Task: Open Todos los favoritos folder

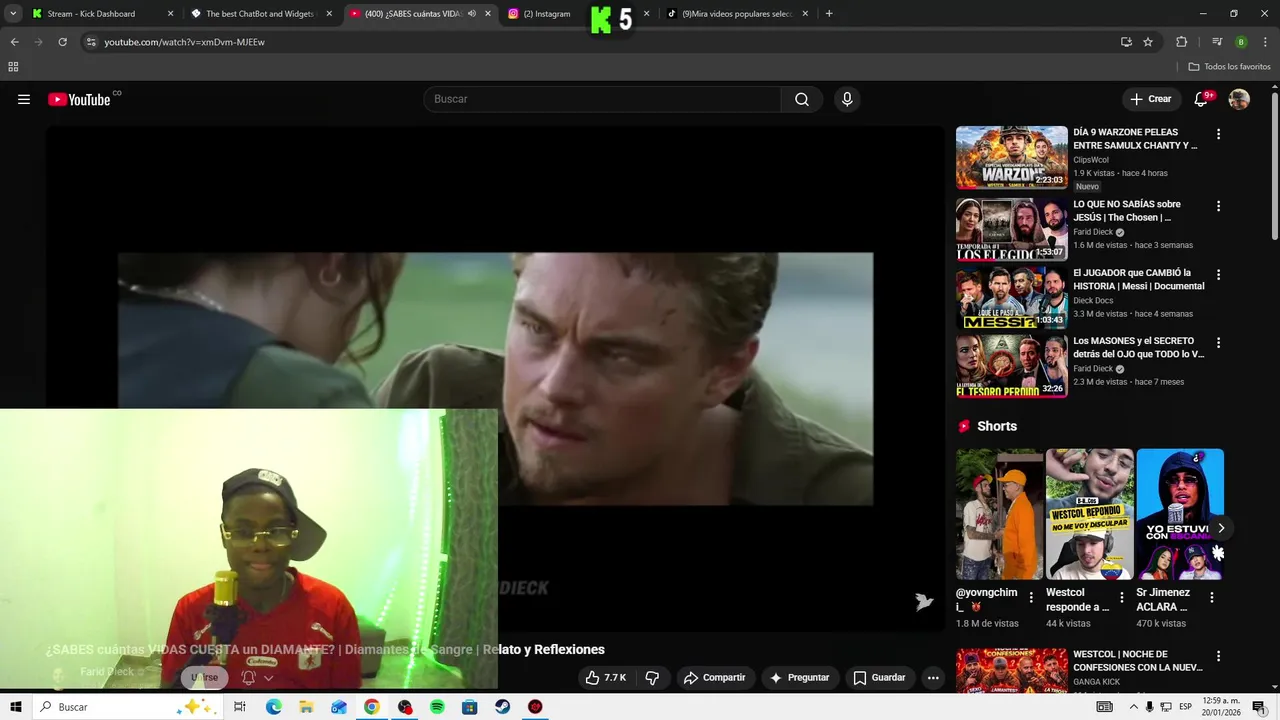Action: 1229,67
